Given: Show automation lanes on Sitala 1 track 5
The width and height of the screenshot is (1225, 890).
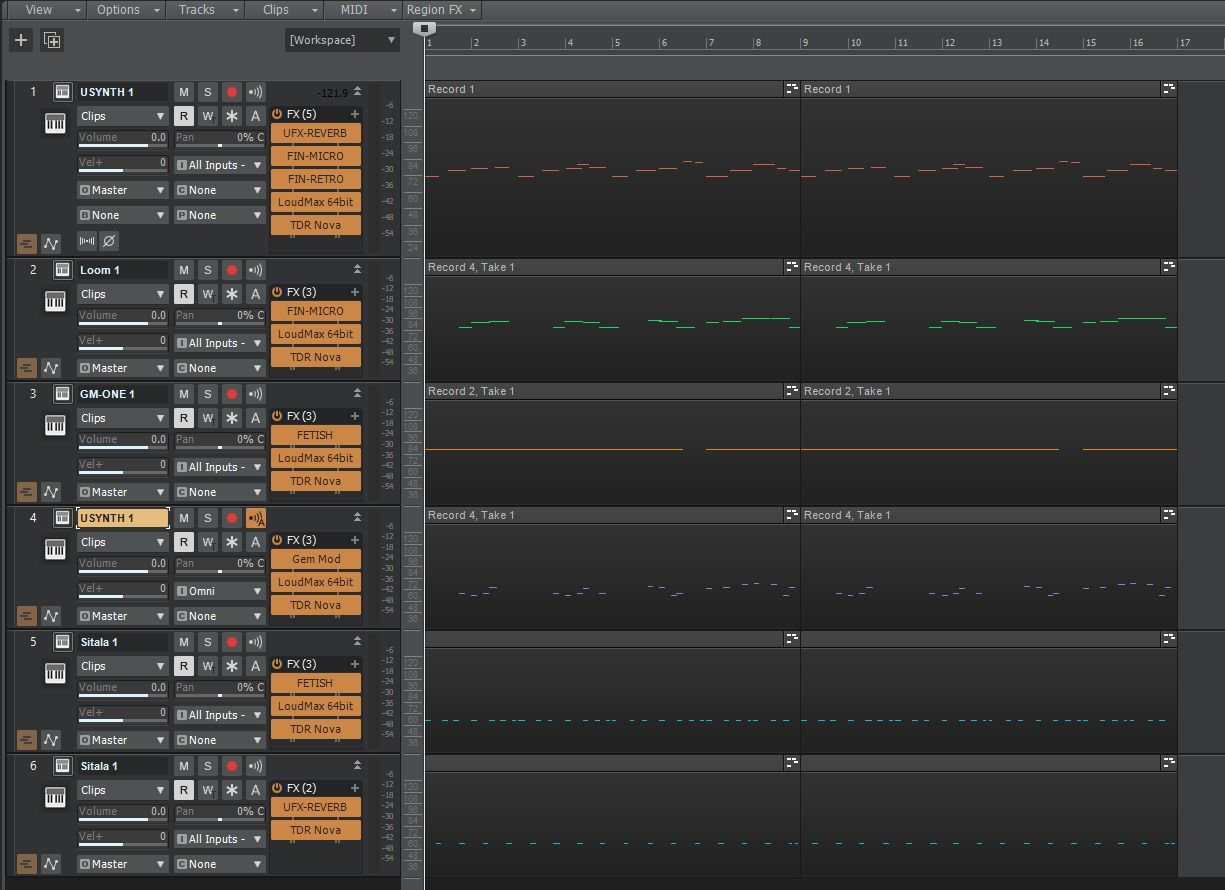Looking at the screenshot, I should pos(51,740).
